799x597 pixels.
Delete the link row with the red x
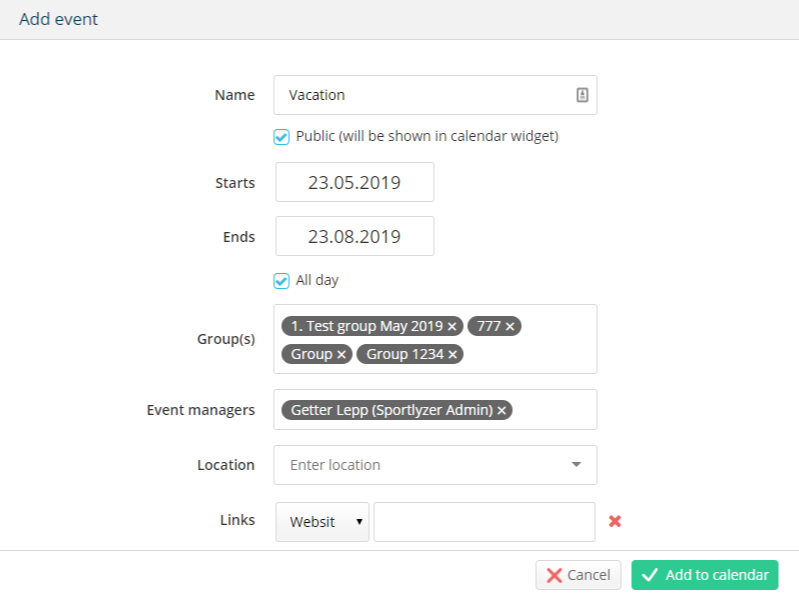tap(615, 521)
